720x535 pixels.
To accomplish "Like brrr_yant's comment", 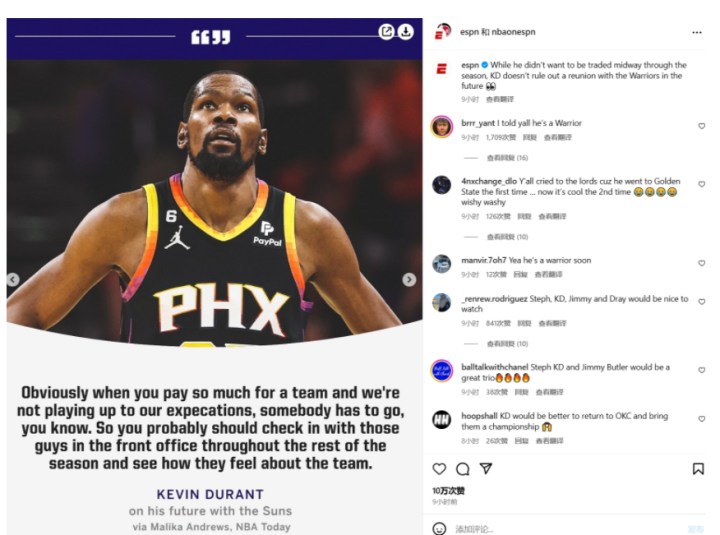I will pyautogui.click(x=702, y=126).
